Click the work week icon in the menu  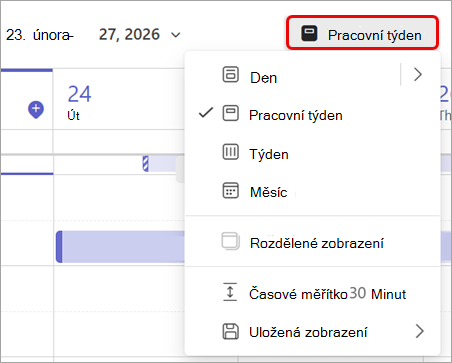[230, 113]
